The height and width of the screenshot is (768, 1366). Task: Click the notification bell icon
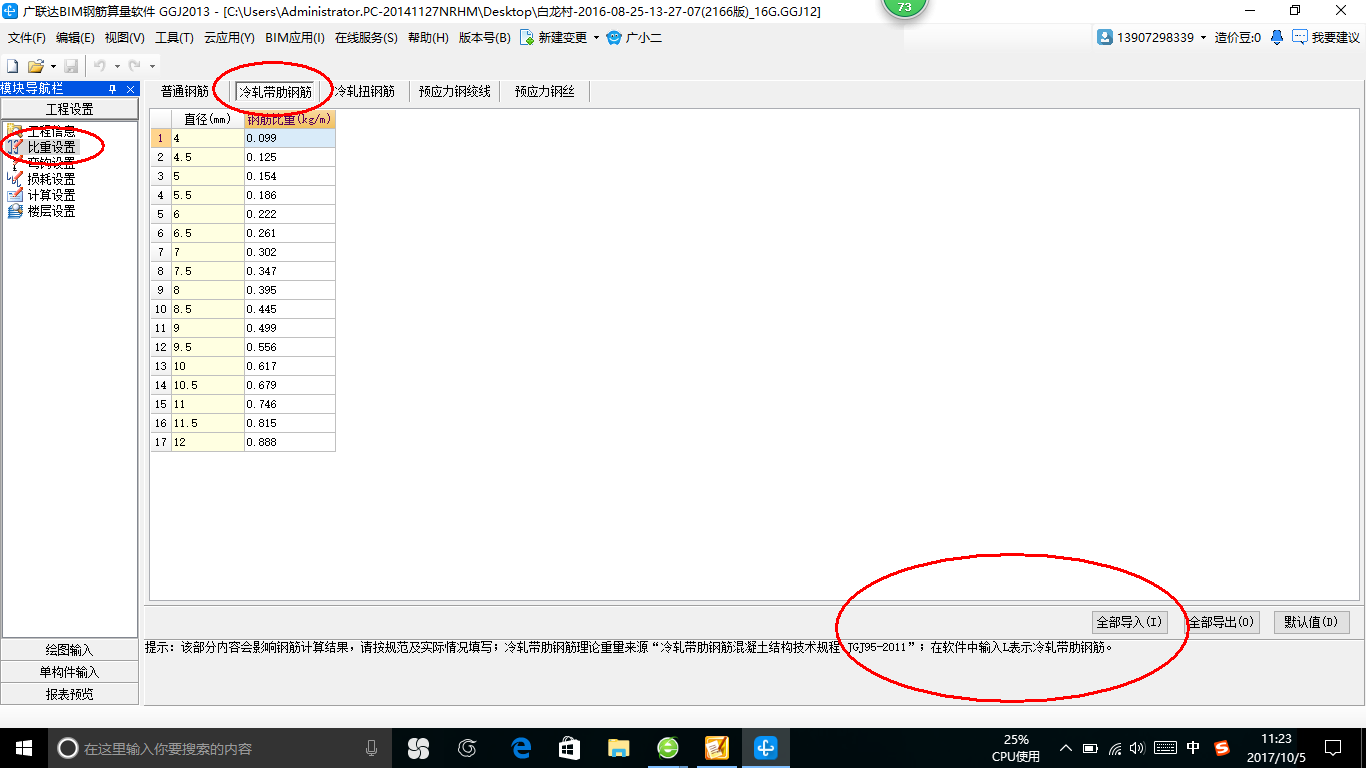(1277, 37)
